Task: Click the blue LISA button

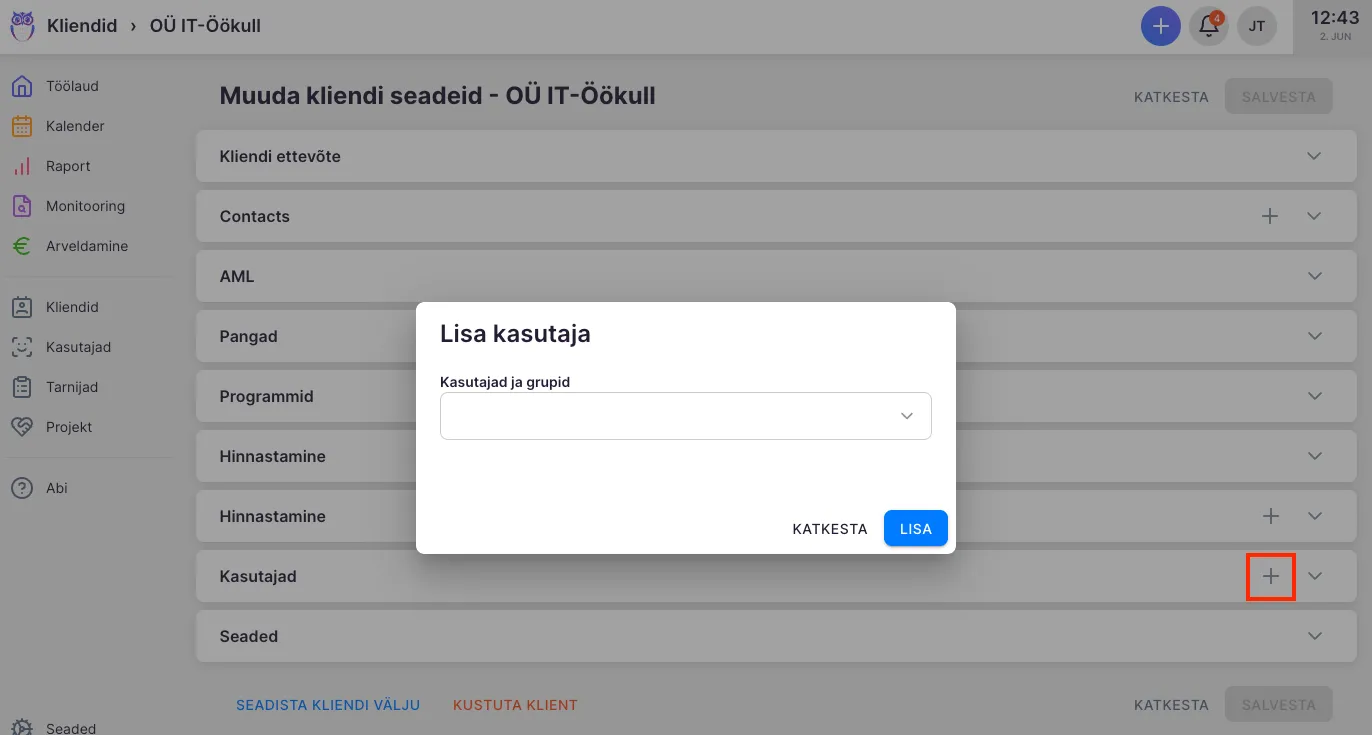Action: tap(915, 529)
